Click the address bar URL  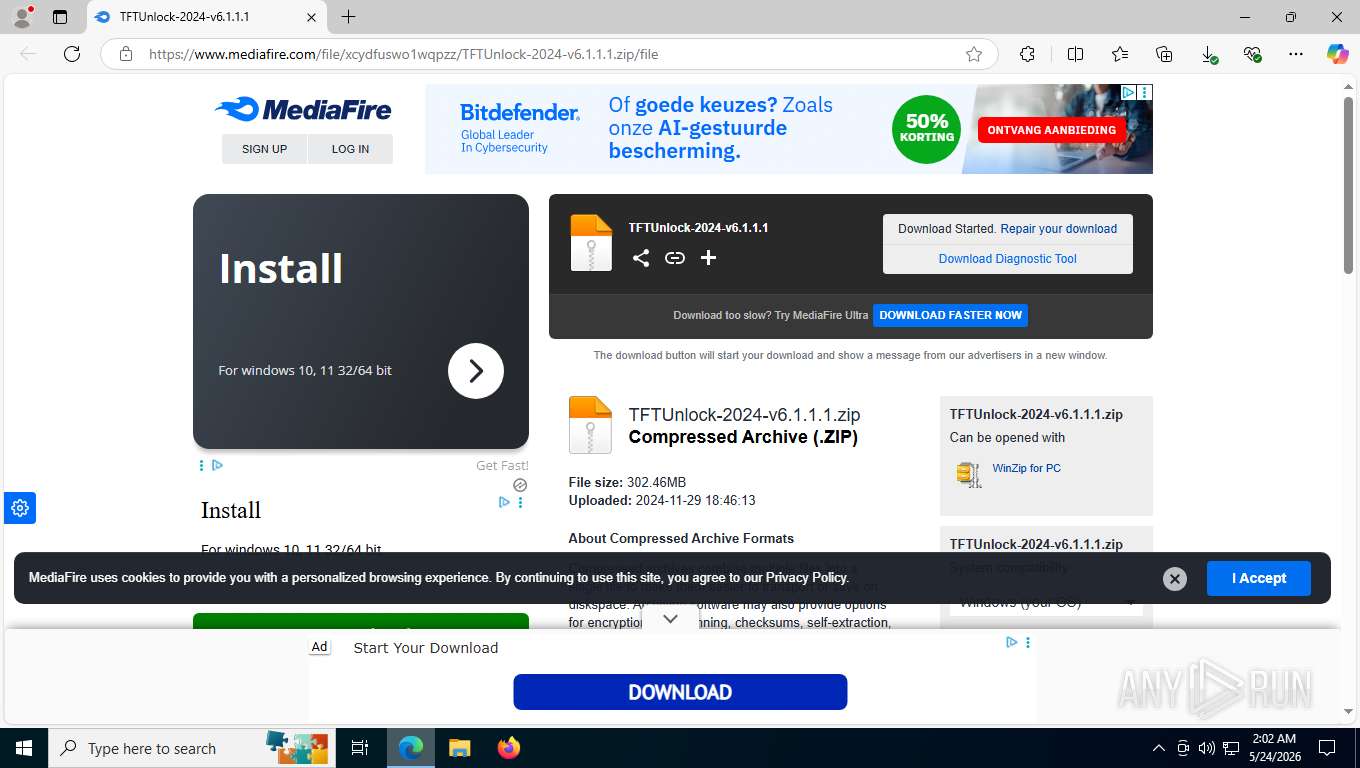pos(403,54)
